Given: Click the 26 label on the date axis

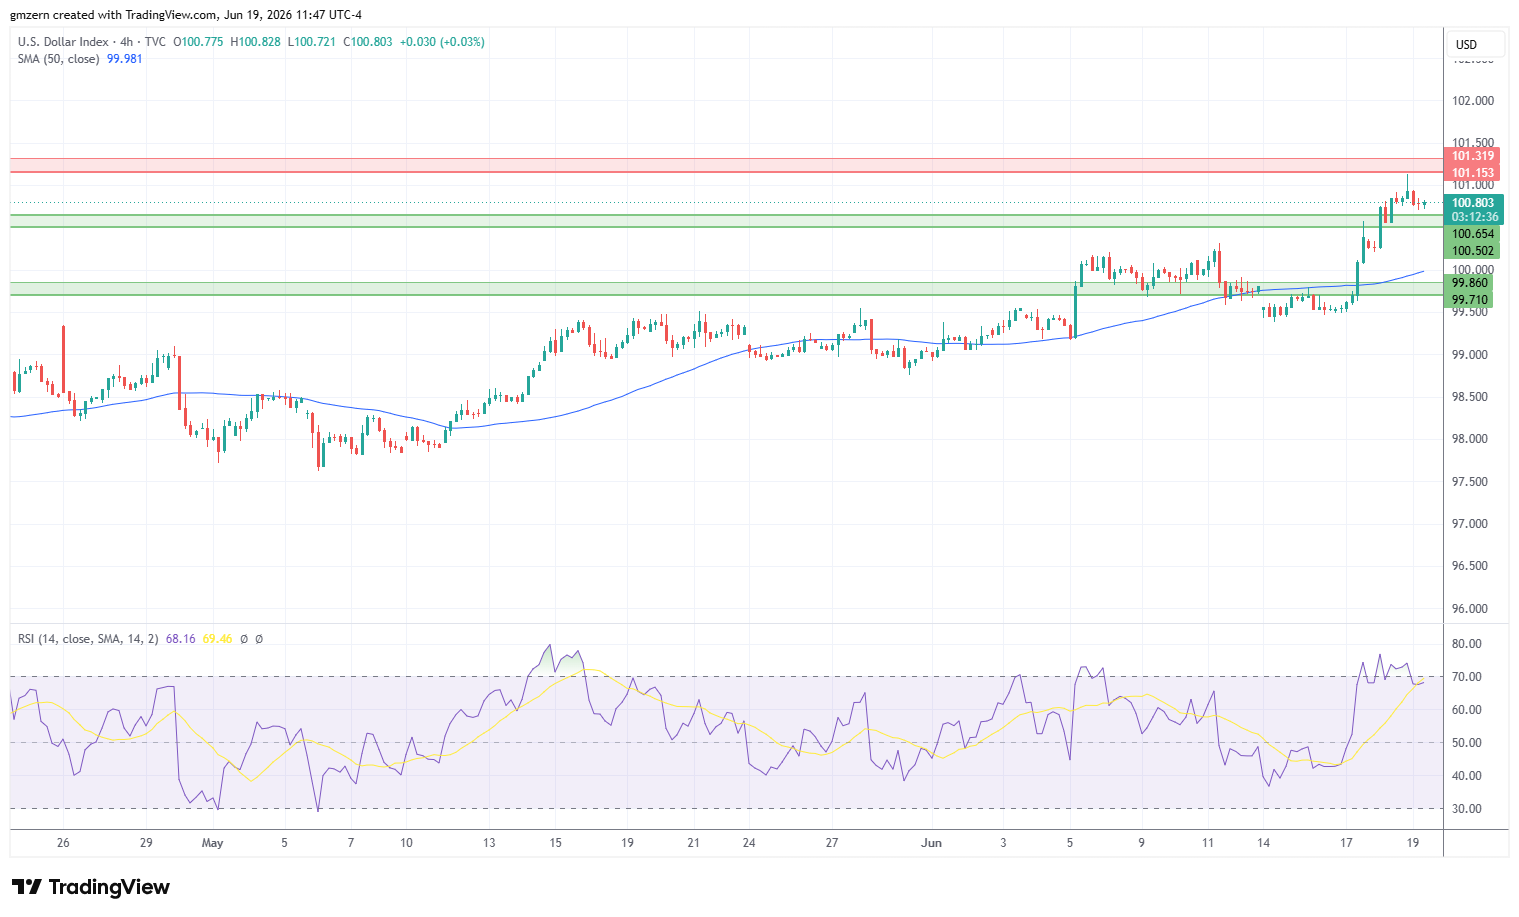Looking at the screenshot, I should [63, 843].
